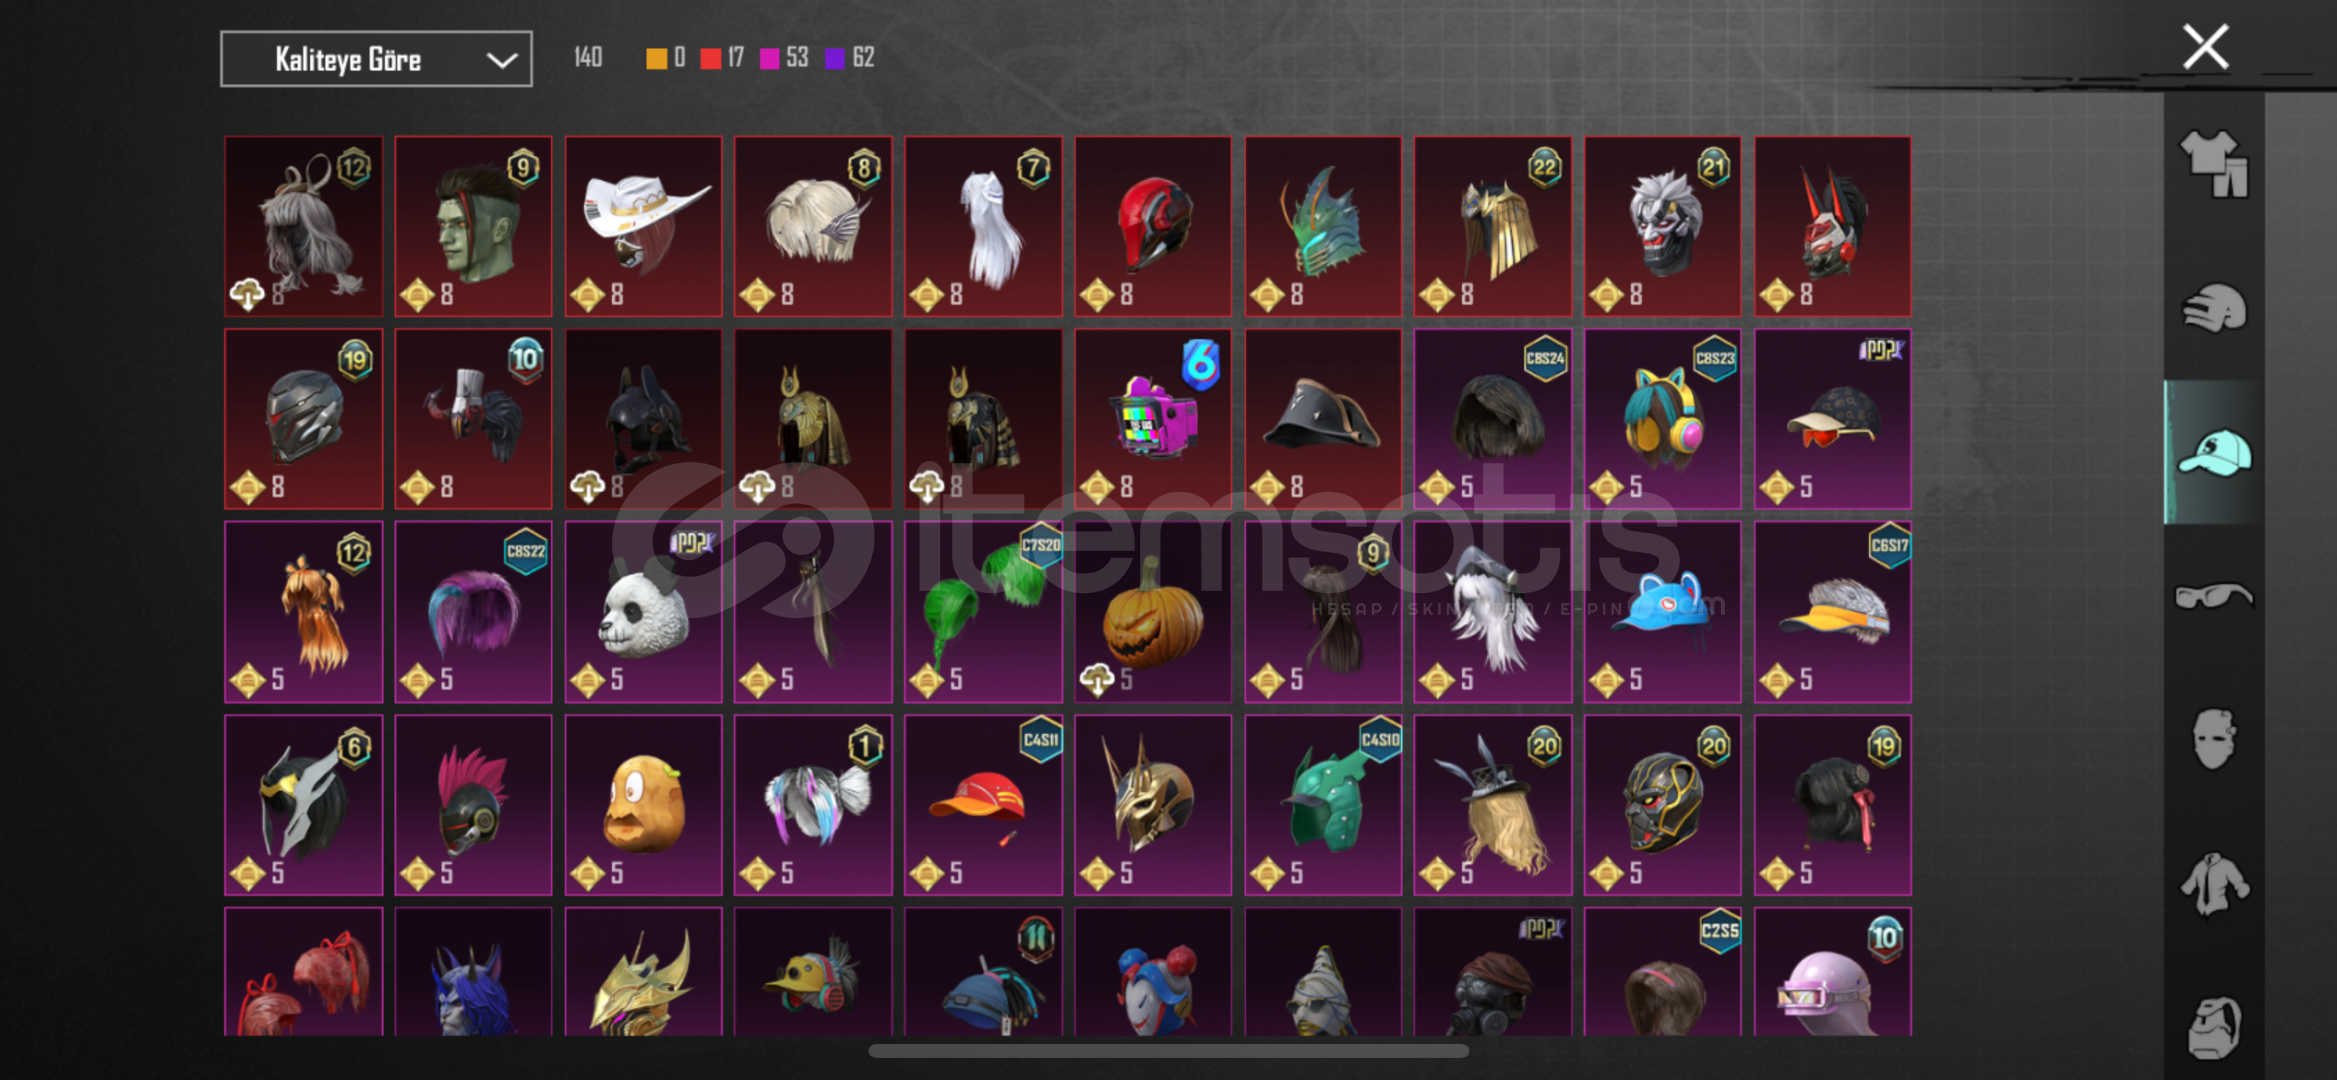Click the horizontal scrollbar at the bottom

1168,1051
